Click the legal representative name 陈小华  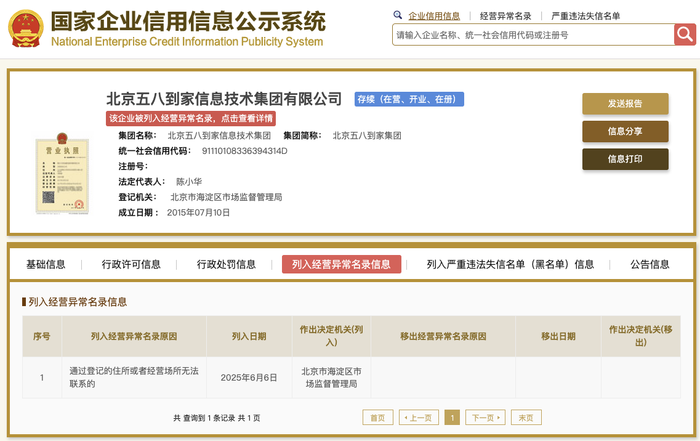point(189,182)
